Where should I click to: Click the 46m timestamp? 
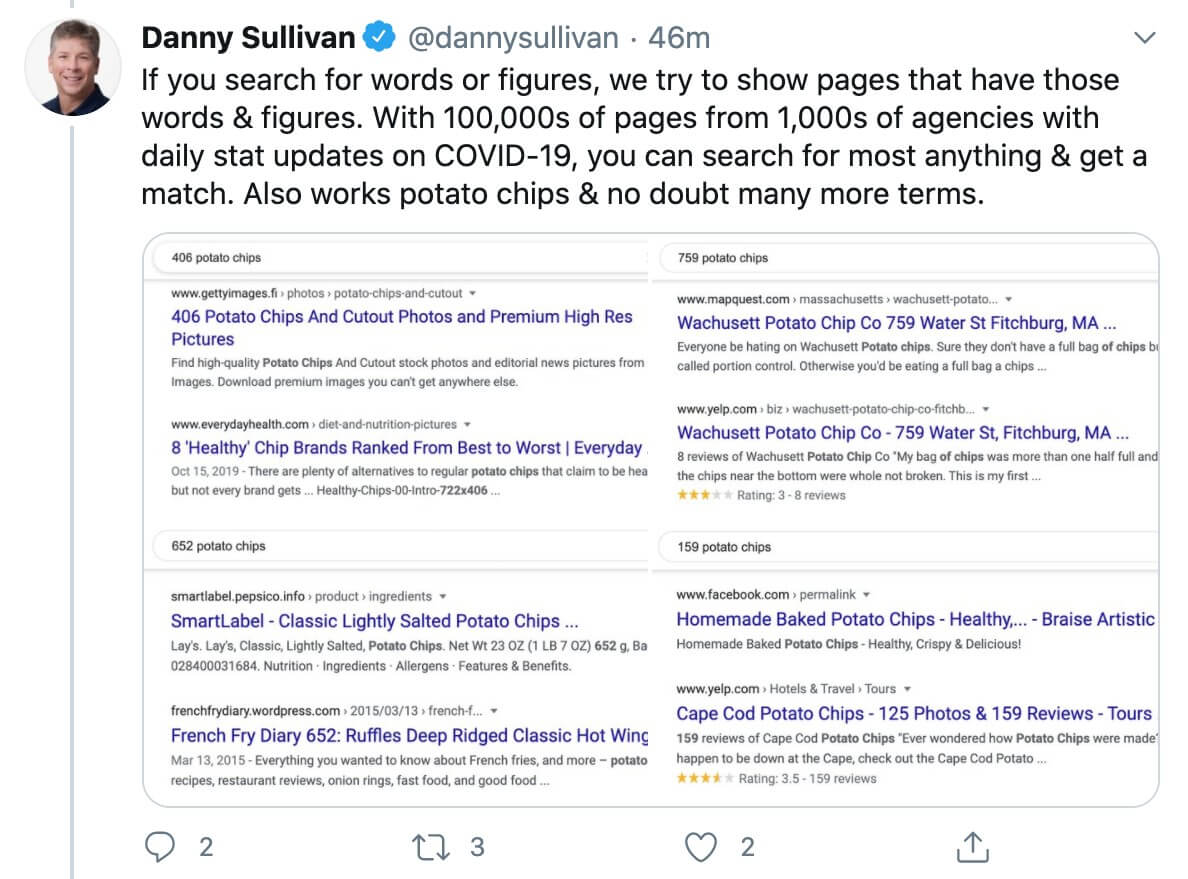[x=679, y=37]
